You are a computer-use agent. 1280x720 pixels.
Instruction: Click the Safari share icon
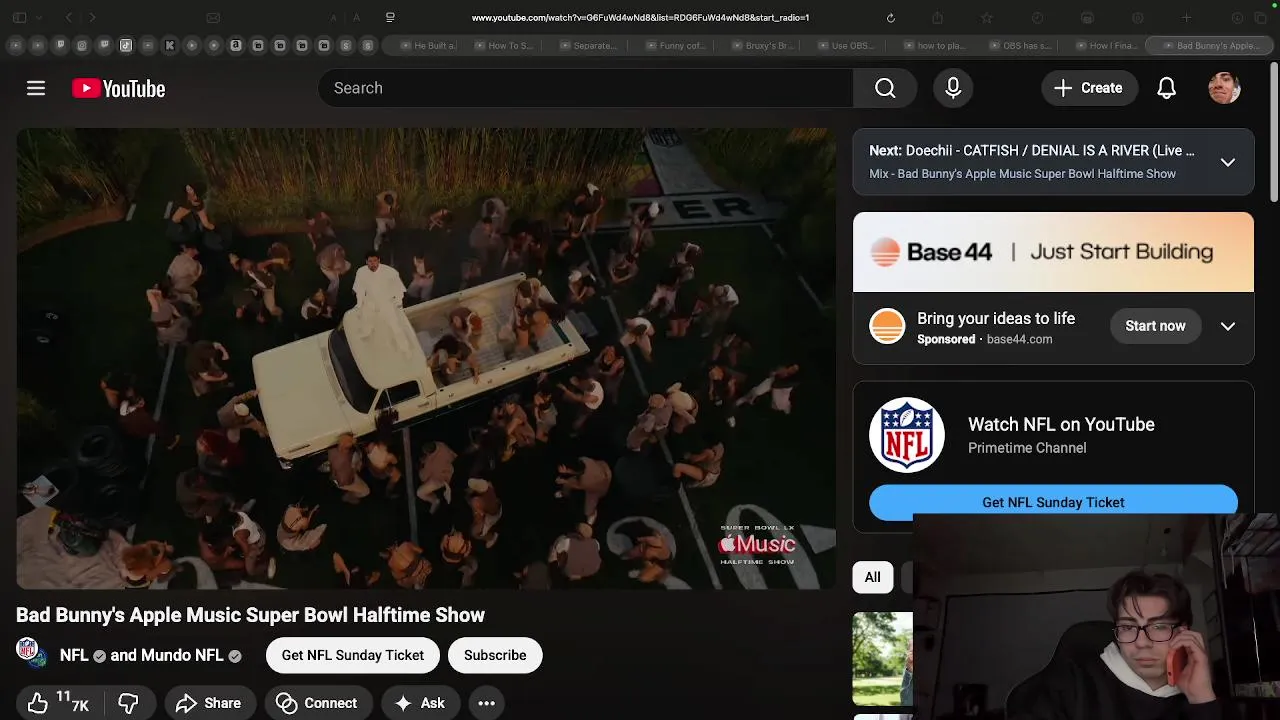[937, 18]
